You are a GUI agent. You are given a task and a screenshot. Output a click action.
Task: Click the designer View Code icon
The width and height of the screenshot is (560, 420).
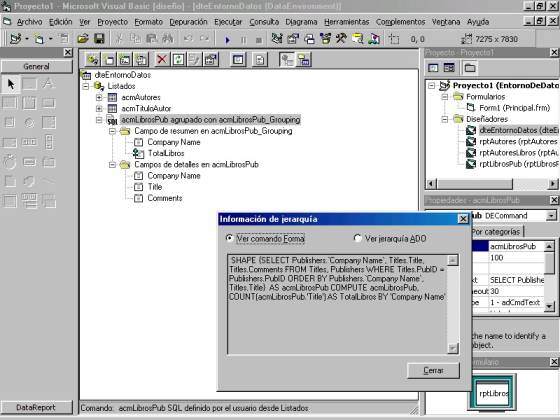click(x=238, y=60)
